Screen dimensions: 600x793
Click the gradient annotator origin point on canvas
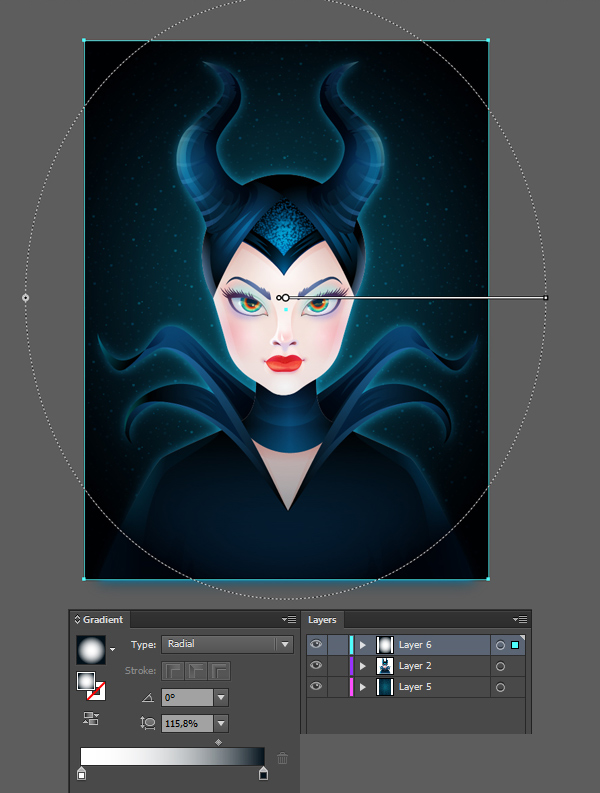(x=285, y=298)
